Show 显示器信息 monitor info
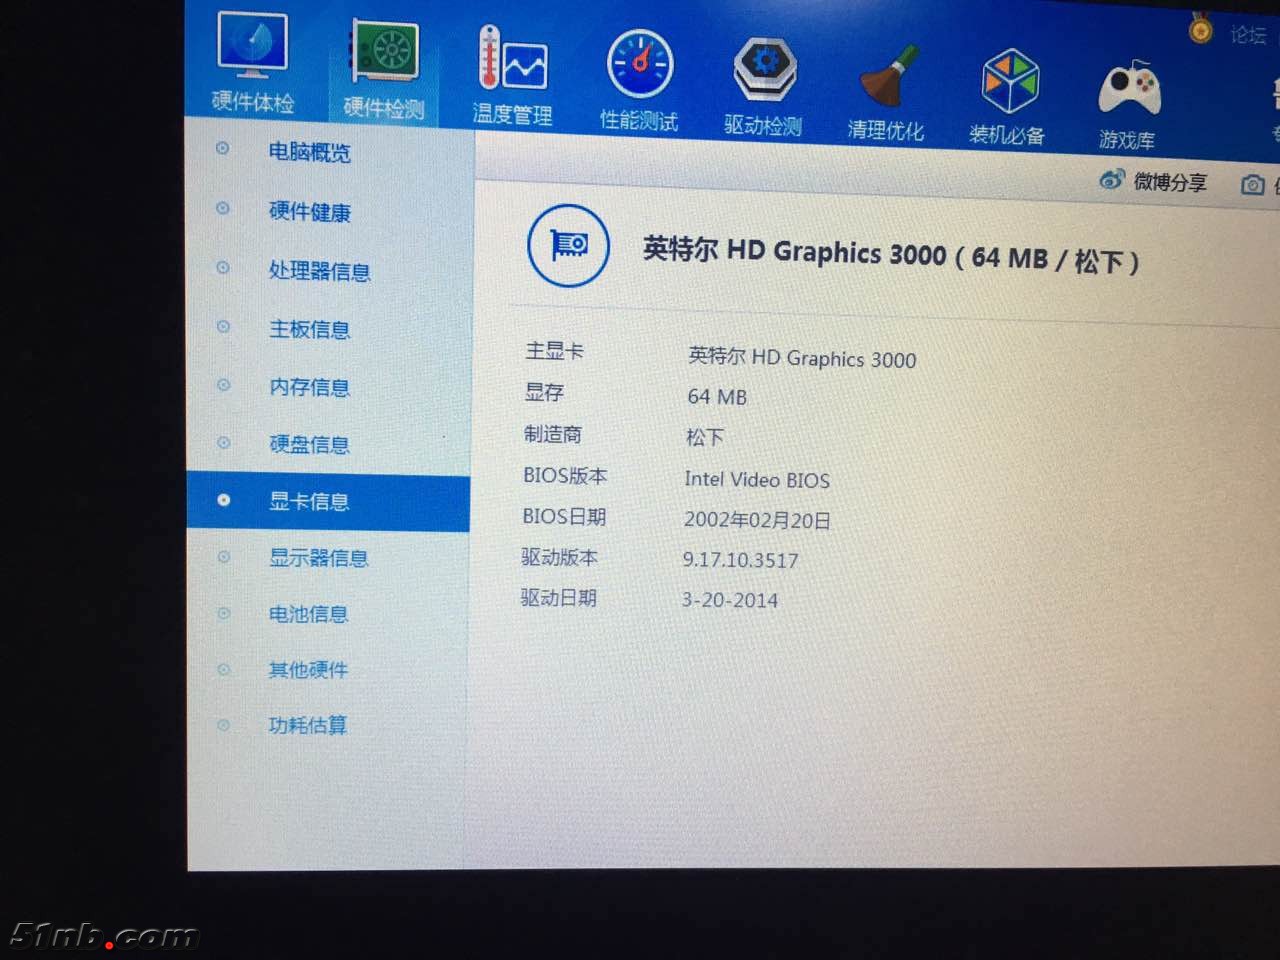The height and width of the screenshot is (960, 1280). tap(318, 558)
